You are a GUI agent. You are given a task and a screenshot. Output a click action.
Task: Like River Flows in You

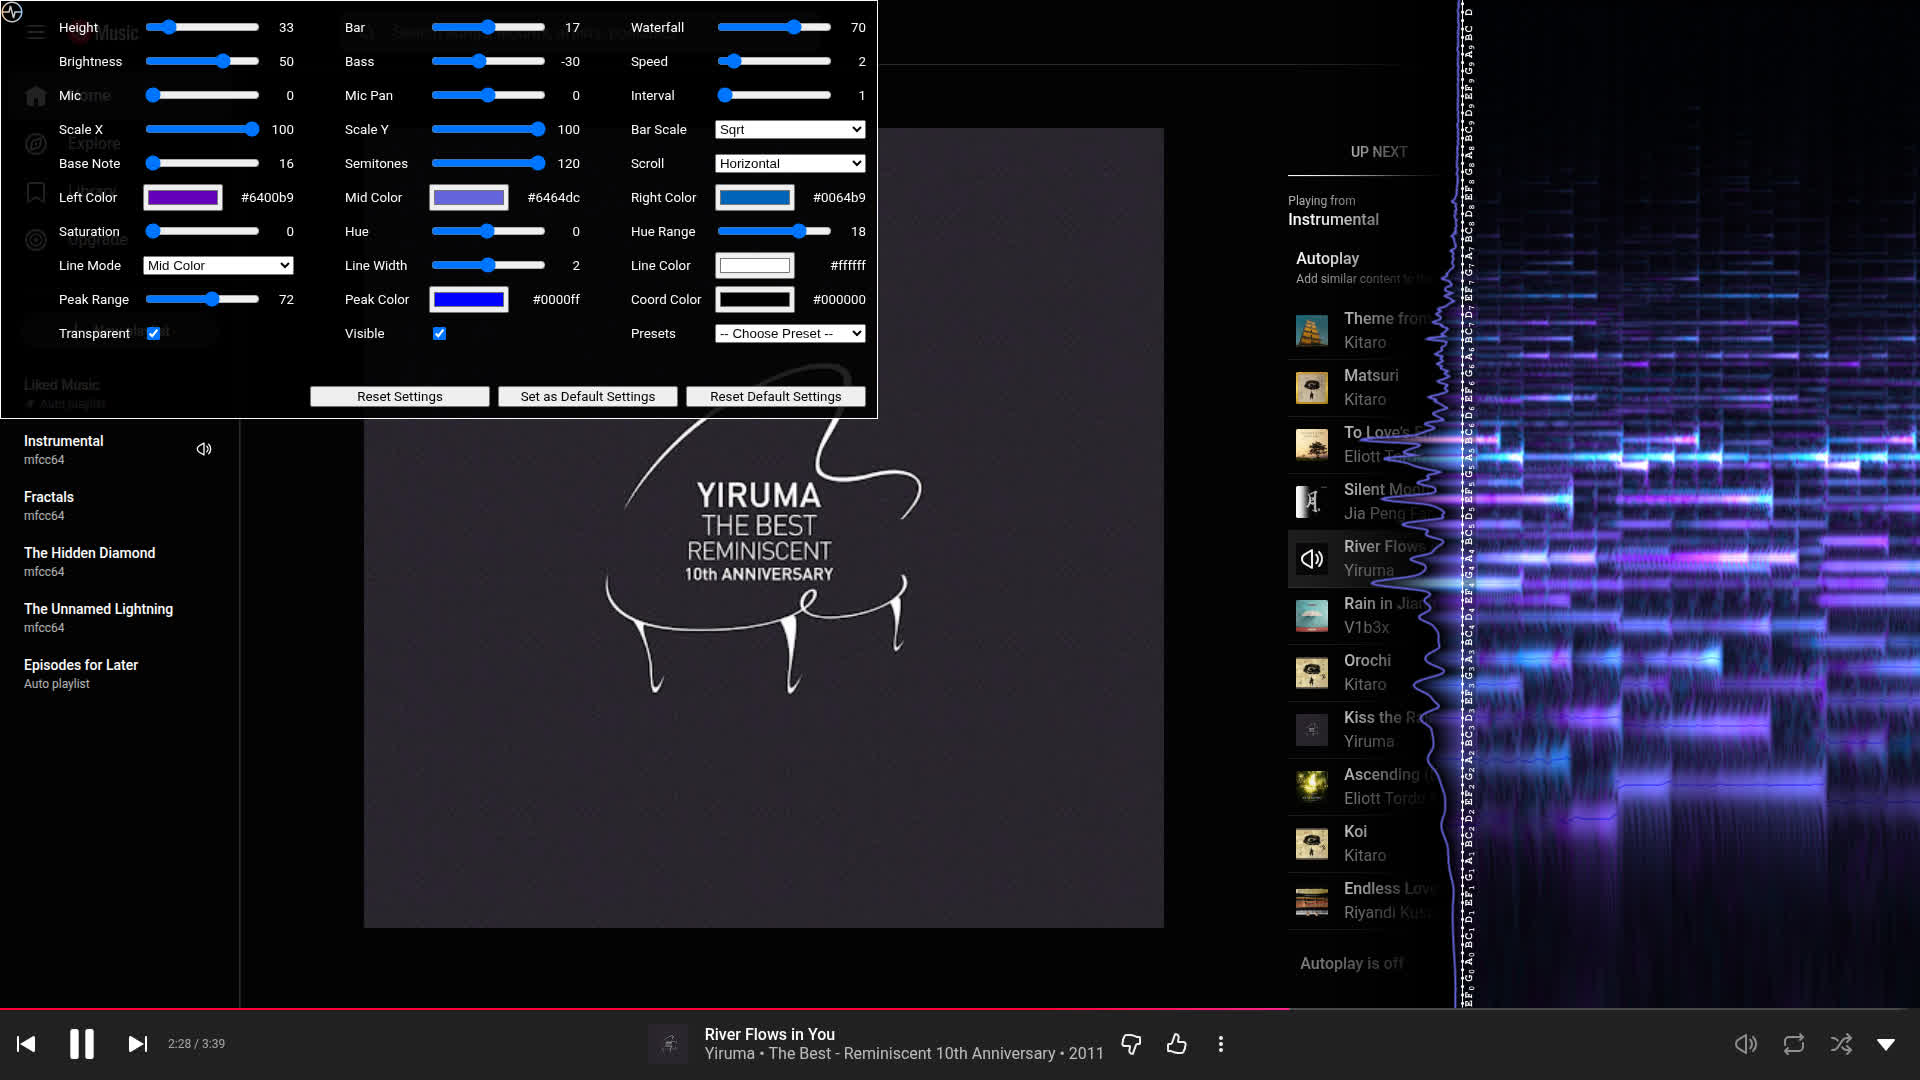pos(1177,1044)
